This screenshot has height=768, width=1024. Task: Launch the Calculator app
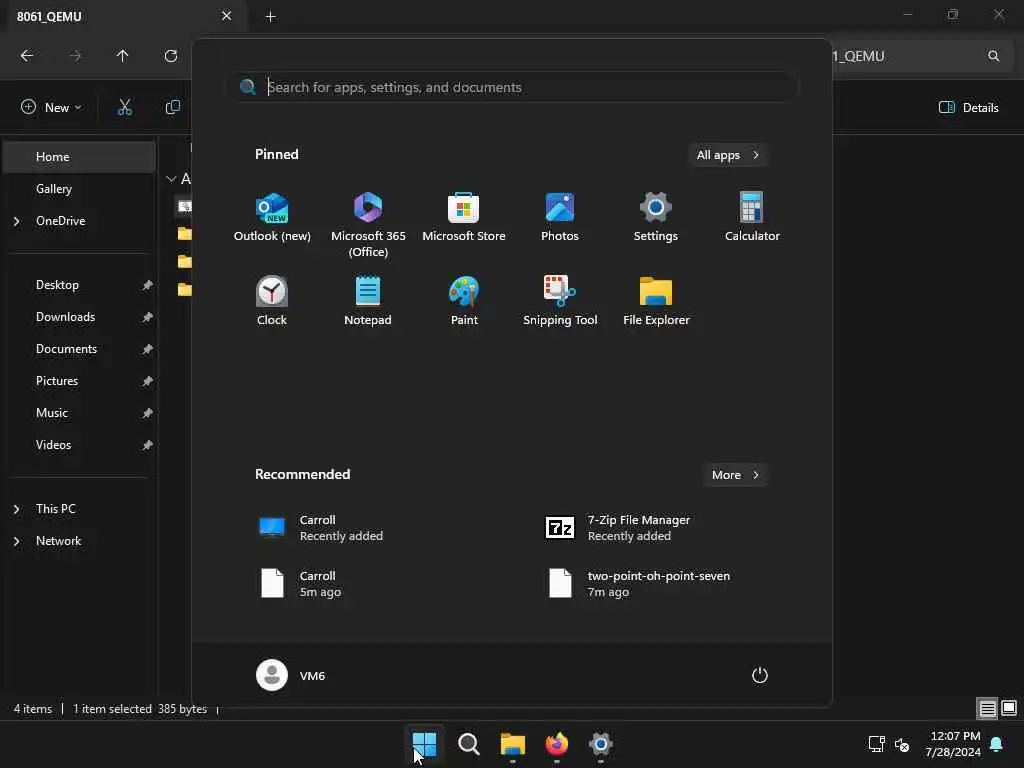pyautogui.click(x=752, y=218)
